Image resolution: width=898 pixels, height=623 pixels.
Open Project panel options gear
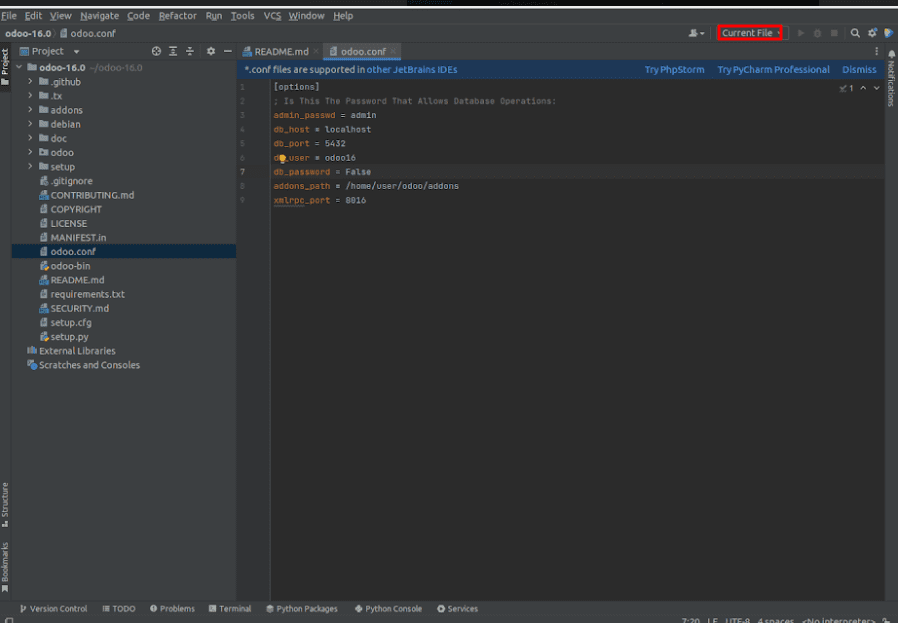pos(211,51)
